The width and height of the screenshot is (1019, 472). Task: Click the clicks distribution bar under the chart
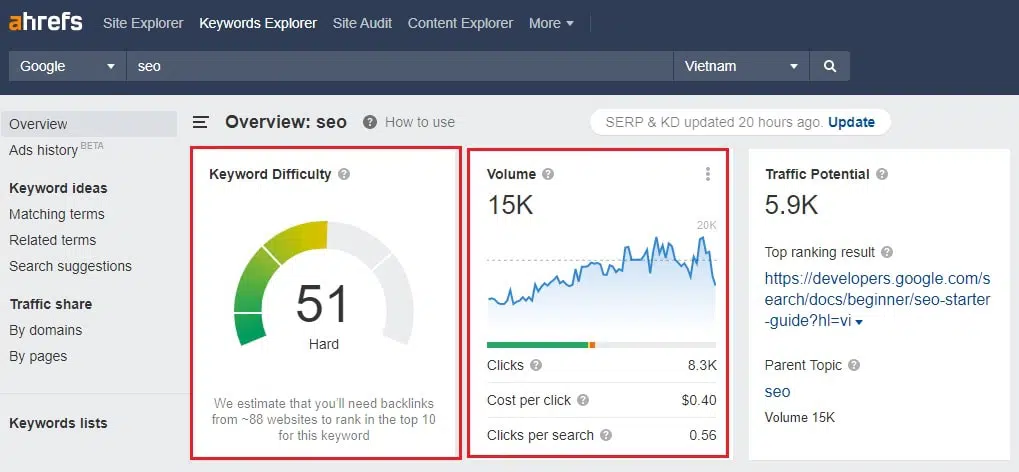601,345
